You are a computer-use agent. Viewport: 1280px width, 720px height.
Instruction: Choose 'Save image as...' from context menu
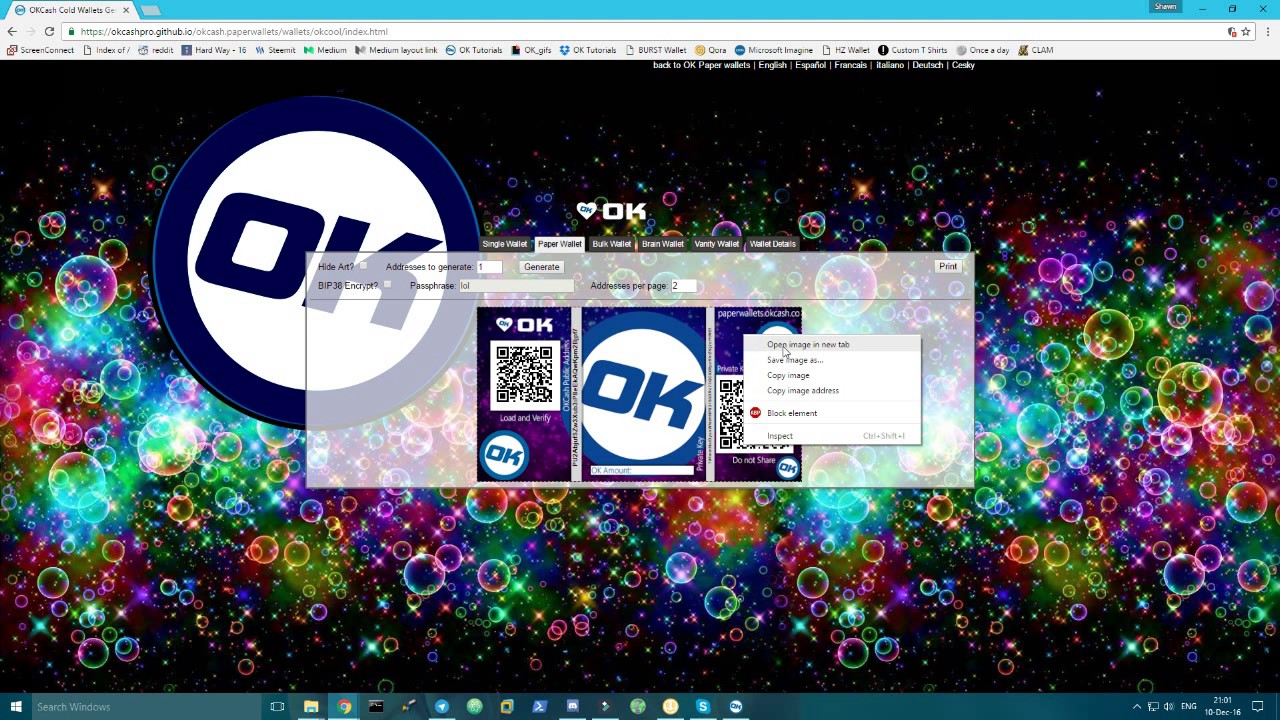(832, 360)
